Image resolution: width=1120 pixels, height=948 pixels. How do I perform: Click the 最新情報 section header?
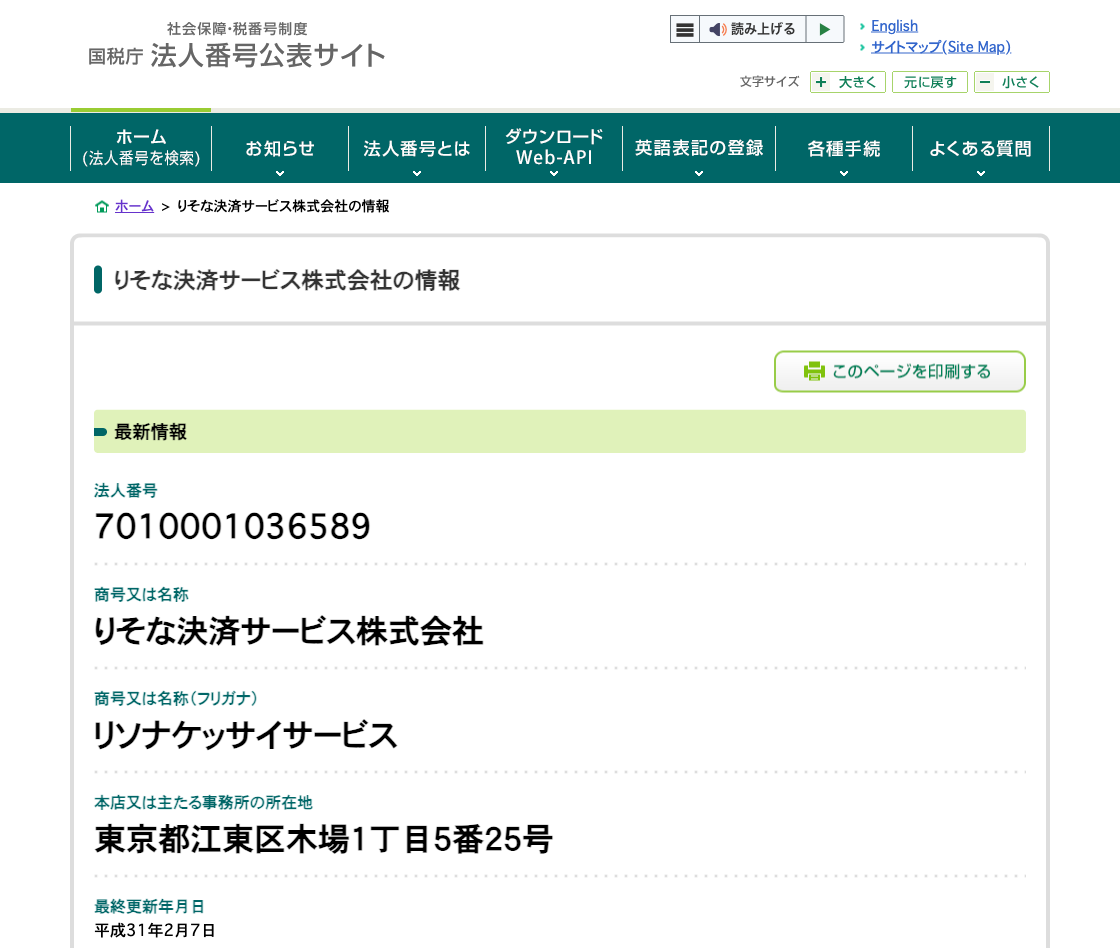coord(560,431)
